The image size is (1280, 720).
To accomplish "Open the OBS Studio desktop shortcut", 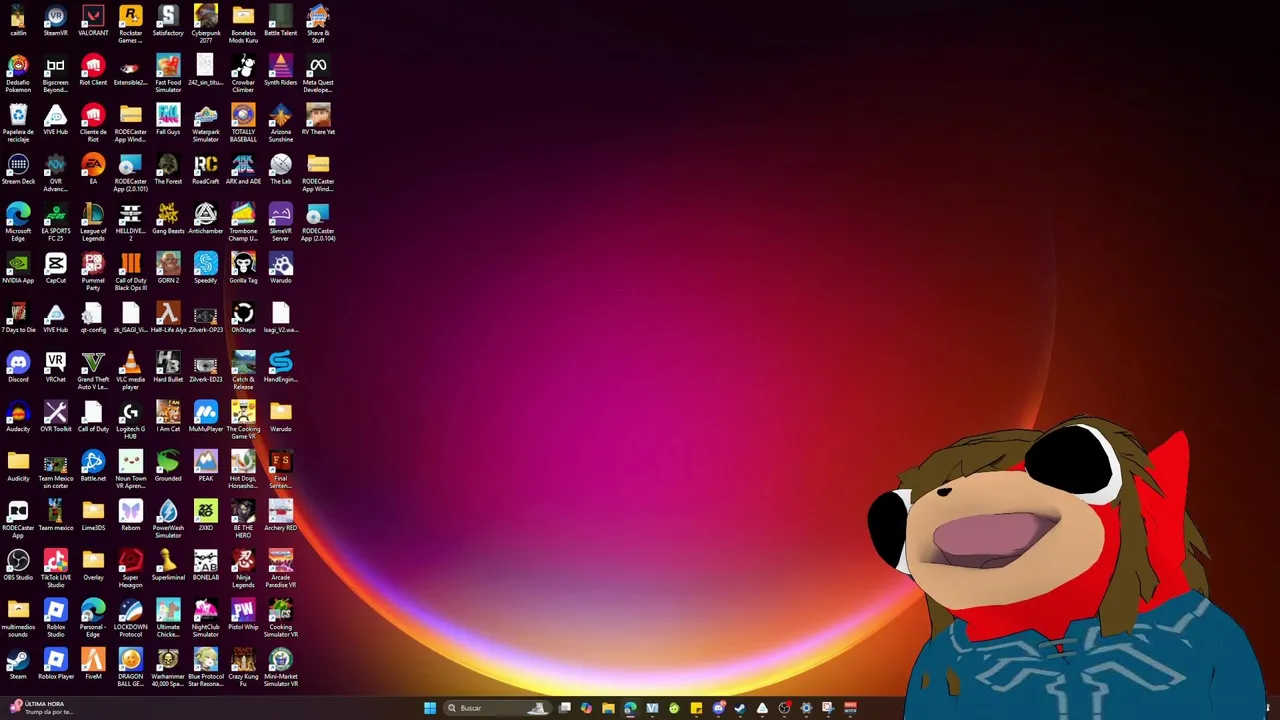I will [x=18, y=566].
